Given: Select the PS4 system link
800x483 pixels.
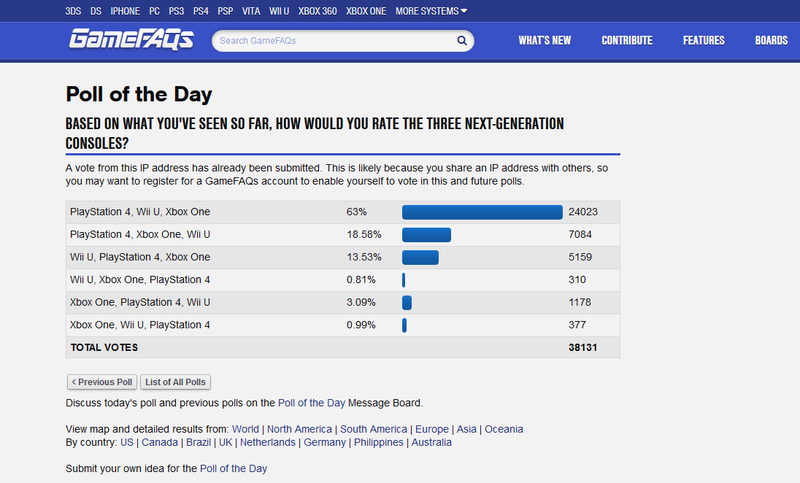Looking at the screenshot, I should pos(201,11).
